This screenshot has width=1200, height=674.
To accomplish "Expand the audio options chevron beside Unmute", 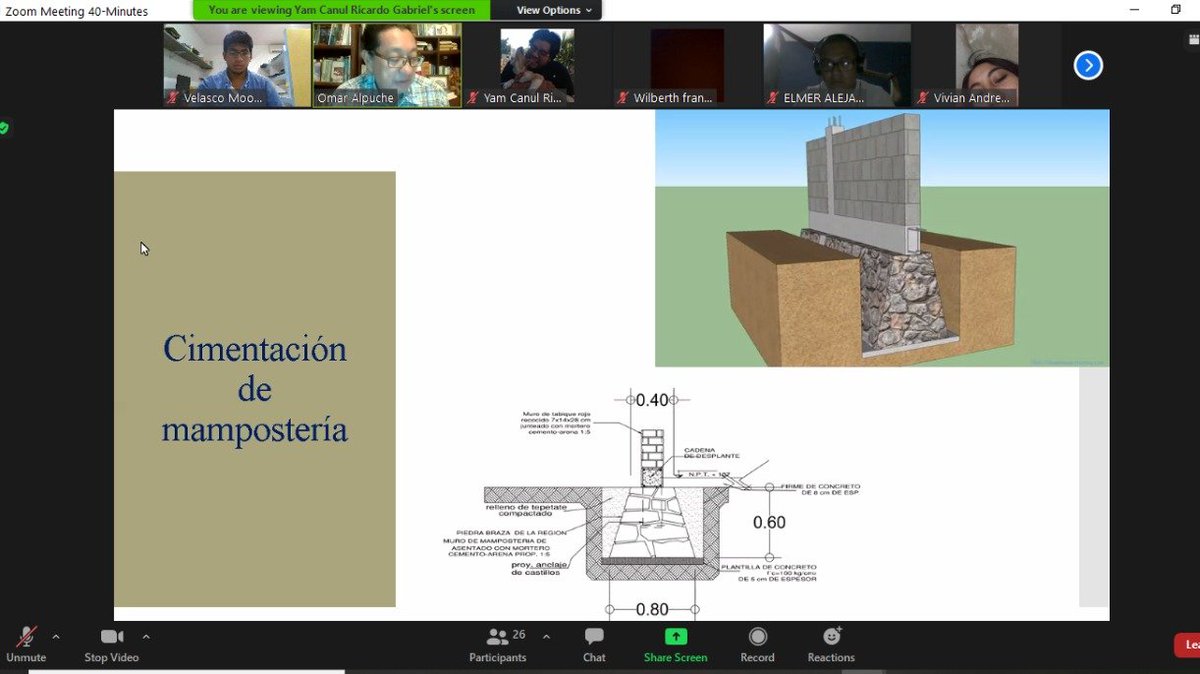I will point(55,637).
